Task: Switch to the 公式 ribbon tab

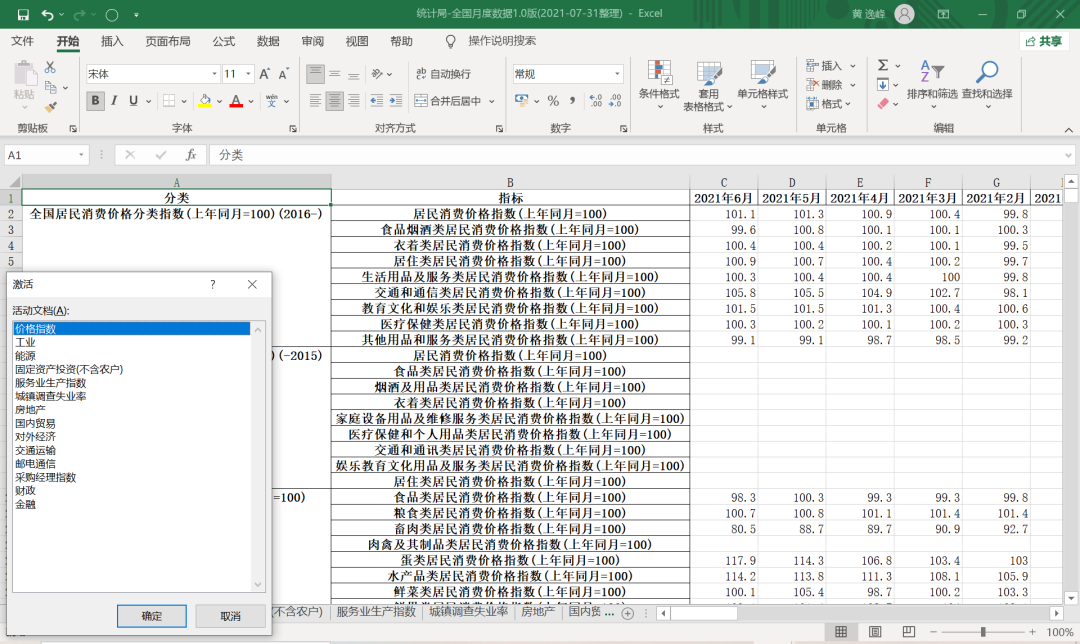Action: point(222,41)
